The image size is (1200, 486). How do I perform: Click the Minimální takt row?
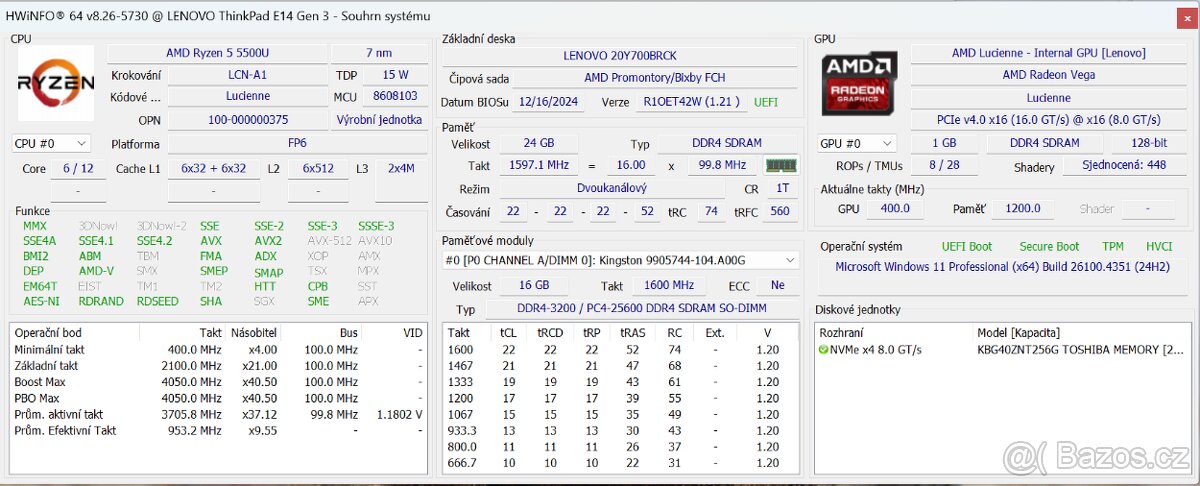219,350
